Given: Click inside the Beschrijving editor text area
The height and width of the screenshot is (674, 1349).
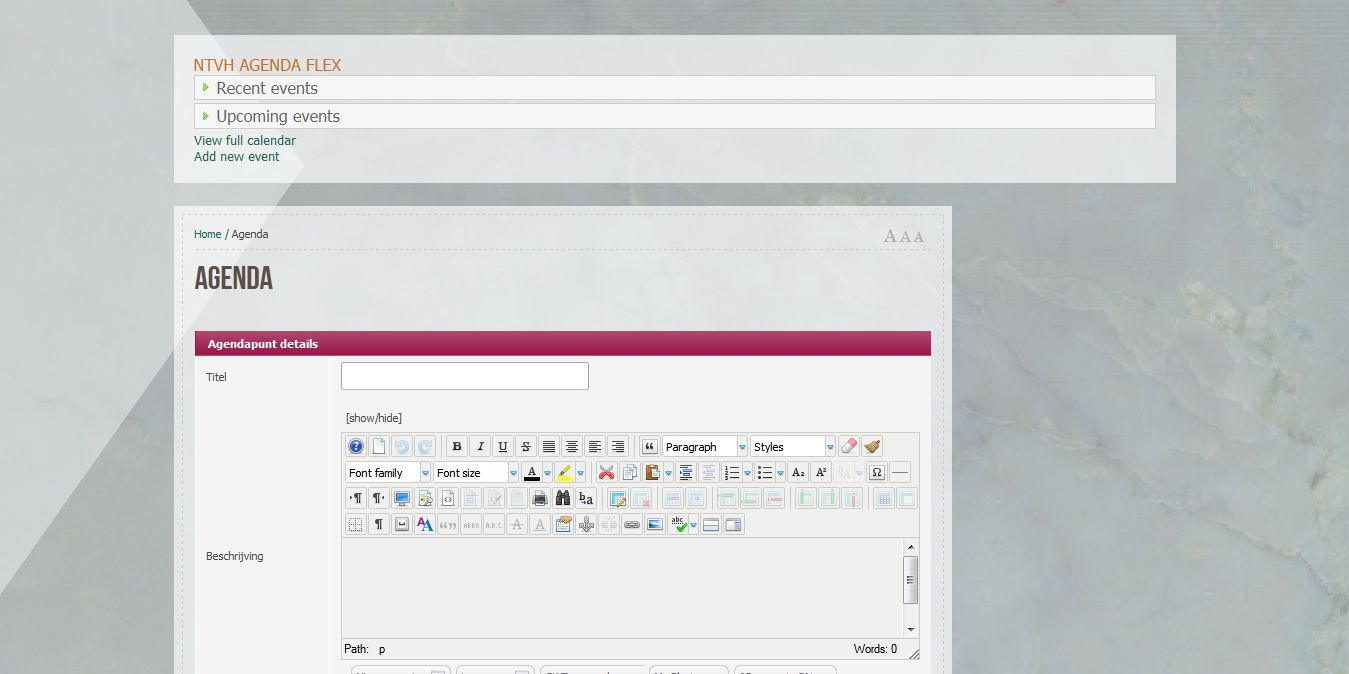Looking at the screenshot, I should tap(622, 588).
